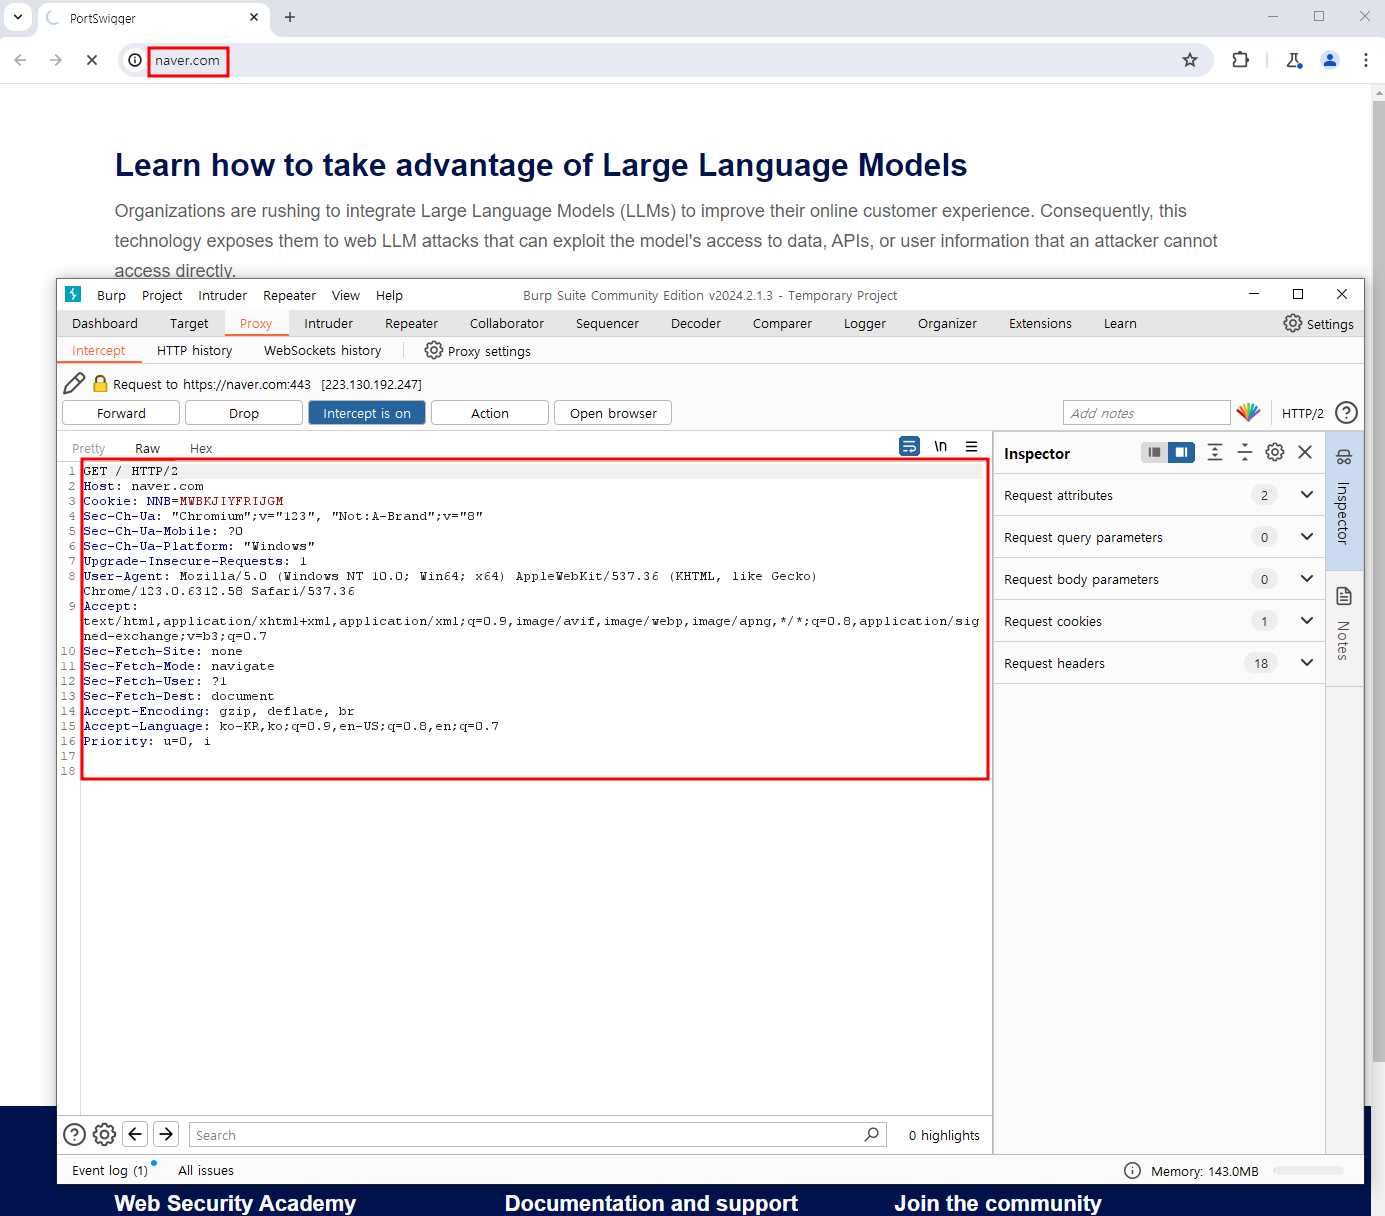The height and width of the screenshot is (1216, 1385).
Task: Click Chrome back arrow
Action: tap(20, 60)
